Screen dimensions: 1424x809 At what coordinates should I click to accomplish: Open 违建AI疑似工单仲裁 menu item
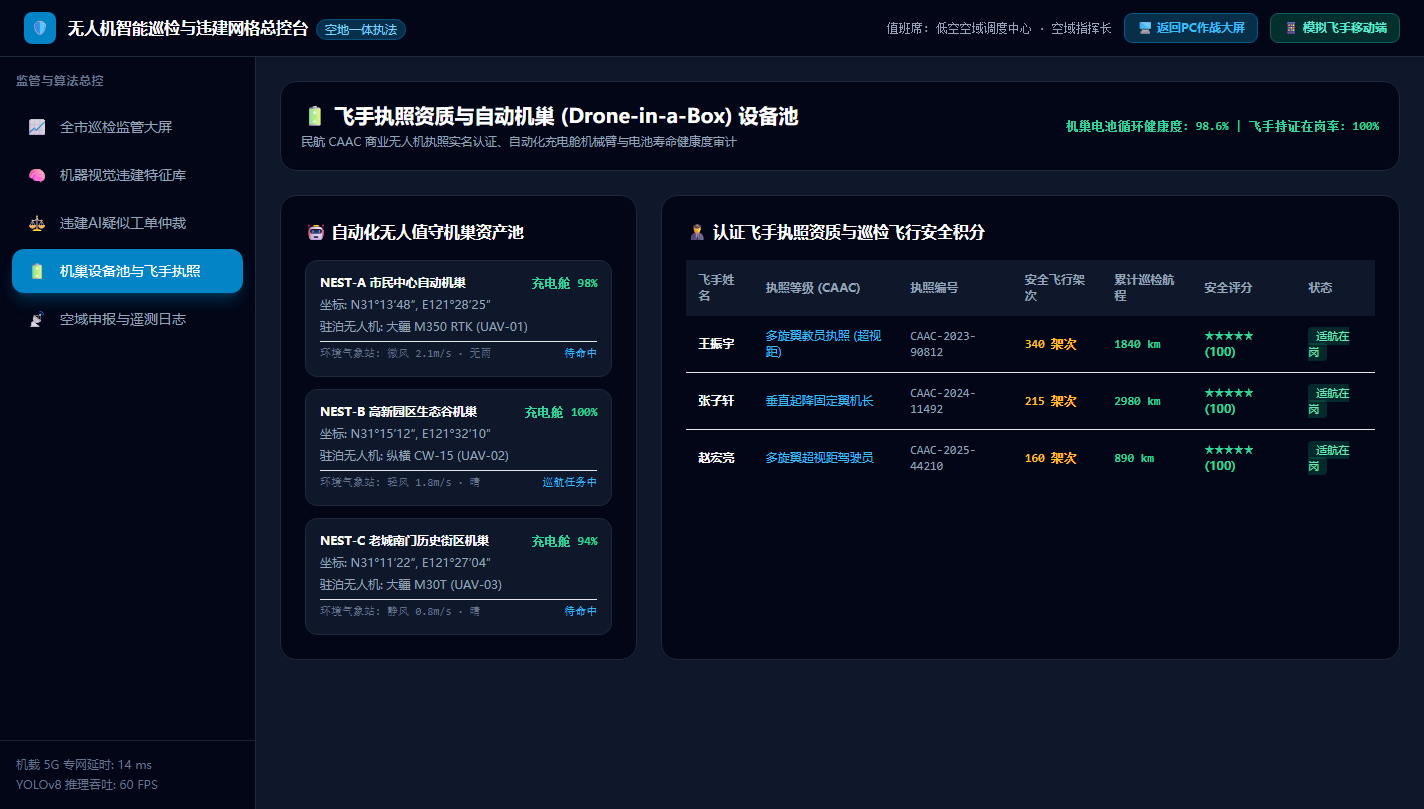point(127,223)
